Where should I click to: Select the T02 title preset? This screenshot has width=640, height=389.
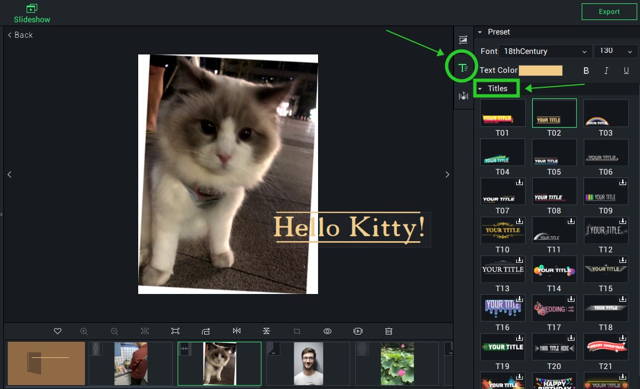[x=554, y=113]
